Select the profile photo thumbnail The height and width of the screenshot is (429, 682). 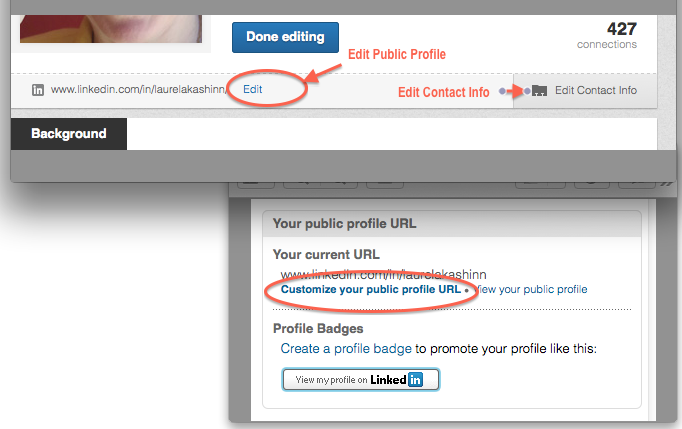pyautogui.click(x=111, y=29)
